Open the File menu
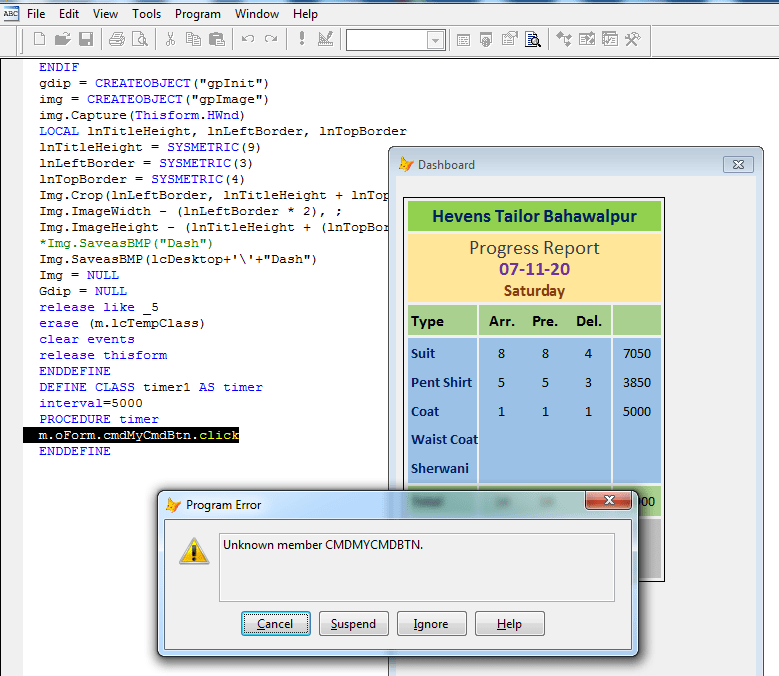This screenshot has height=676, width=779. [x=36, y=14]
